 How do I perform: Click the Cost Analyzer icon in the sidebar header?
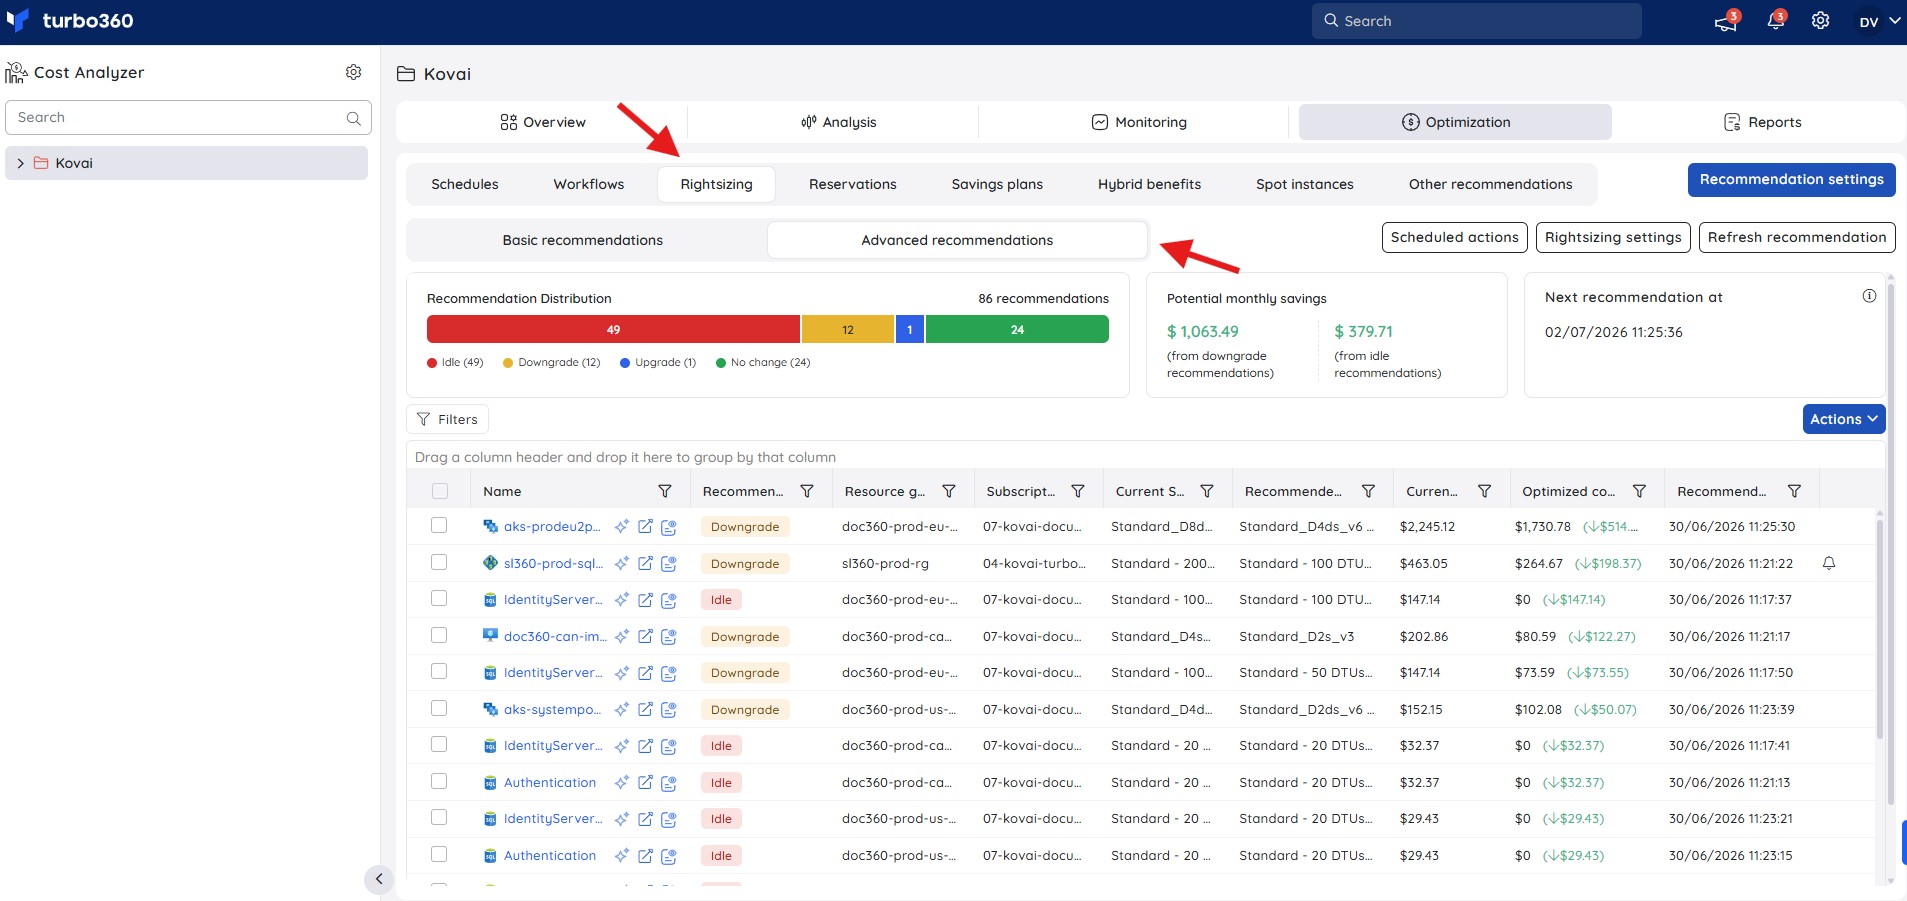pos(16,72)
